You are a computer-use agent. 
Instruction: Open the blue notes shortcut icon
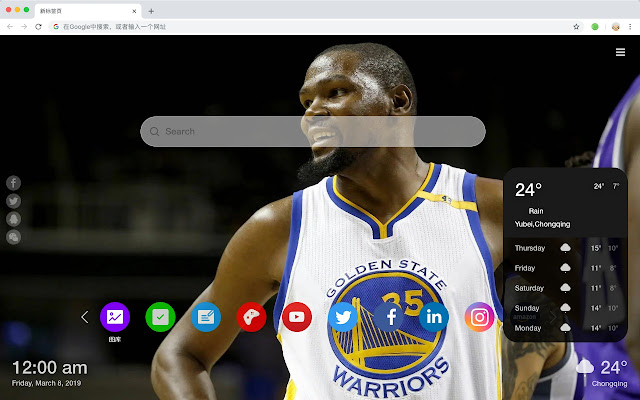(x=206, y=317)
